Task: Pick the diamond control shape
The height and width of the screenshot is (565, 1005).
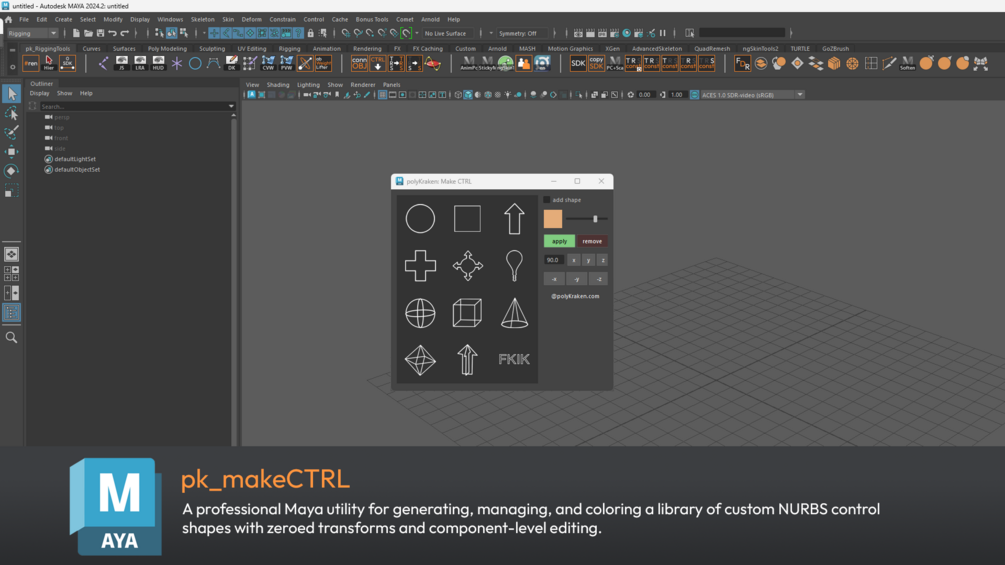Action: [x=420, y=359]
